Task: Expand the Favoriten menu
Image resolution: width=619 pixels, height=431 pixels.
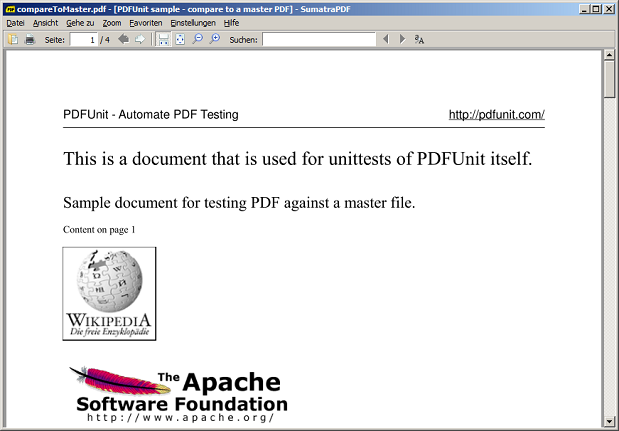Action: click(x=146, y=22)
